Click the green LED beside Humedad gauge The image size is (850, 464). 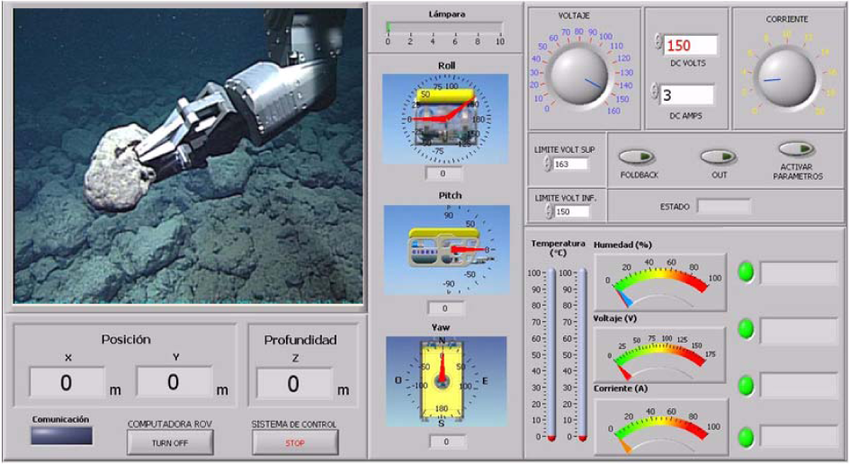(746, 272)
